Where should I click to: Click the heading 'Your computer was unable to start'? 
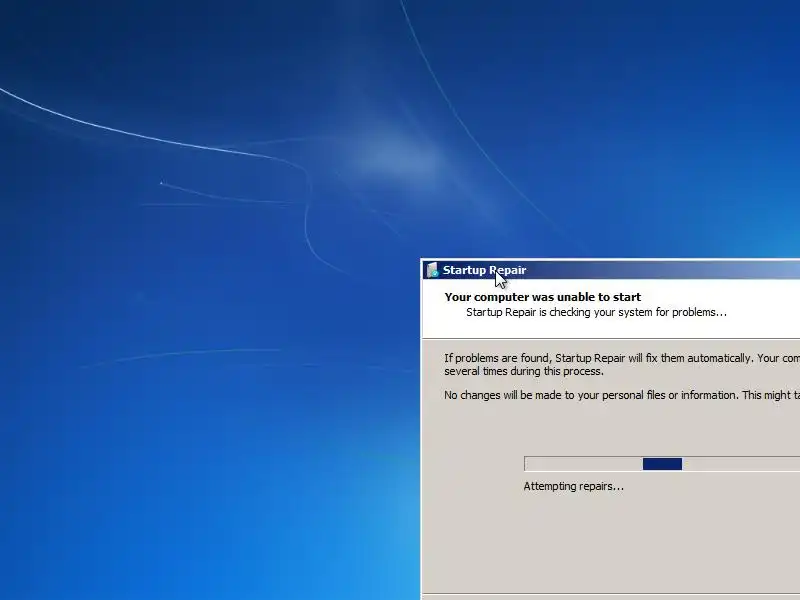tap(543, 297)
